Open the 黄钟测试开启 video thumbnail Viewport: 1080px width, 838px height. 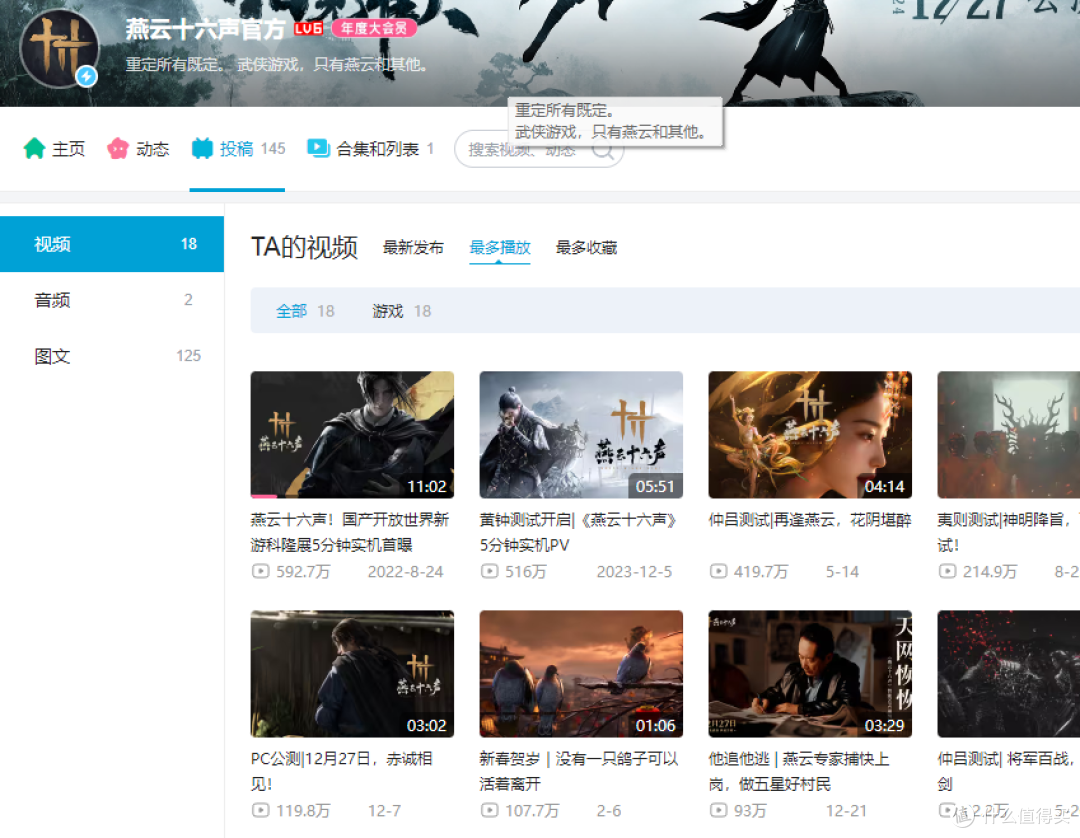pyautogui.click(x=581, y=434)
